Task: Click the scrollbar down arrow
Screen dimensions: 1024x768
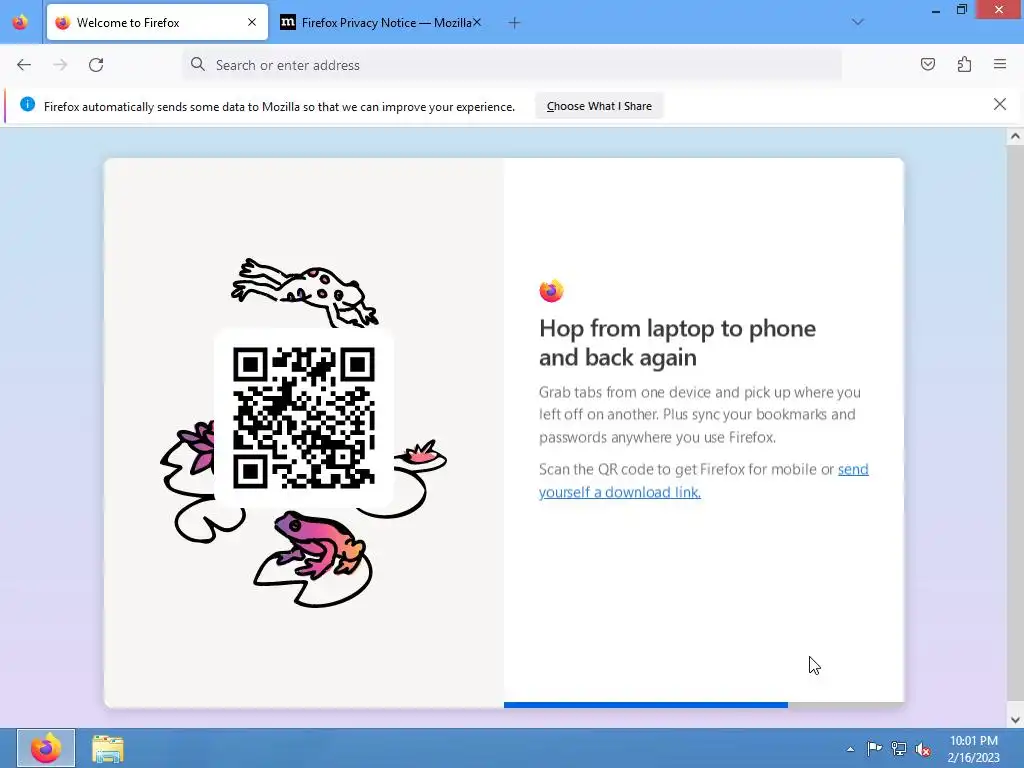Action: coord(1015,720)
